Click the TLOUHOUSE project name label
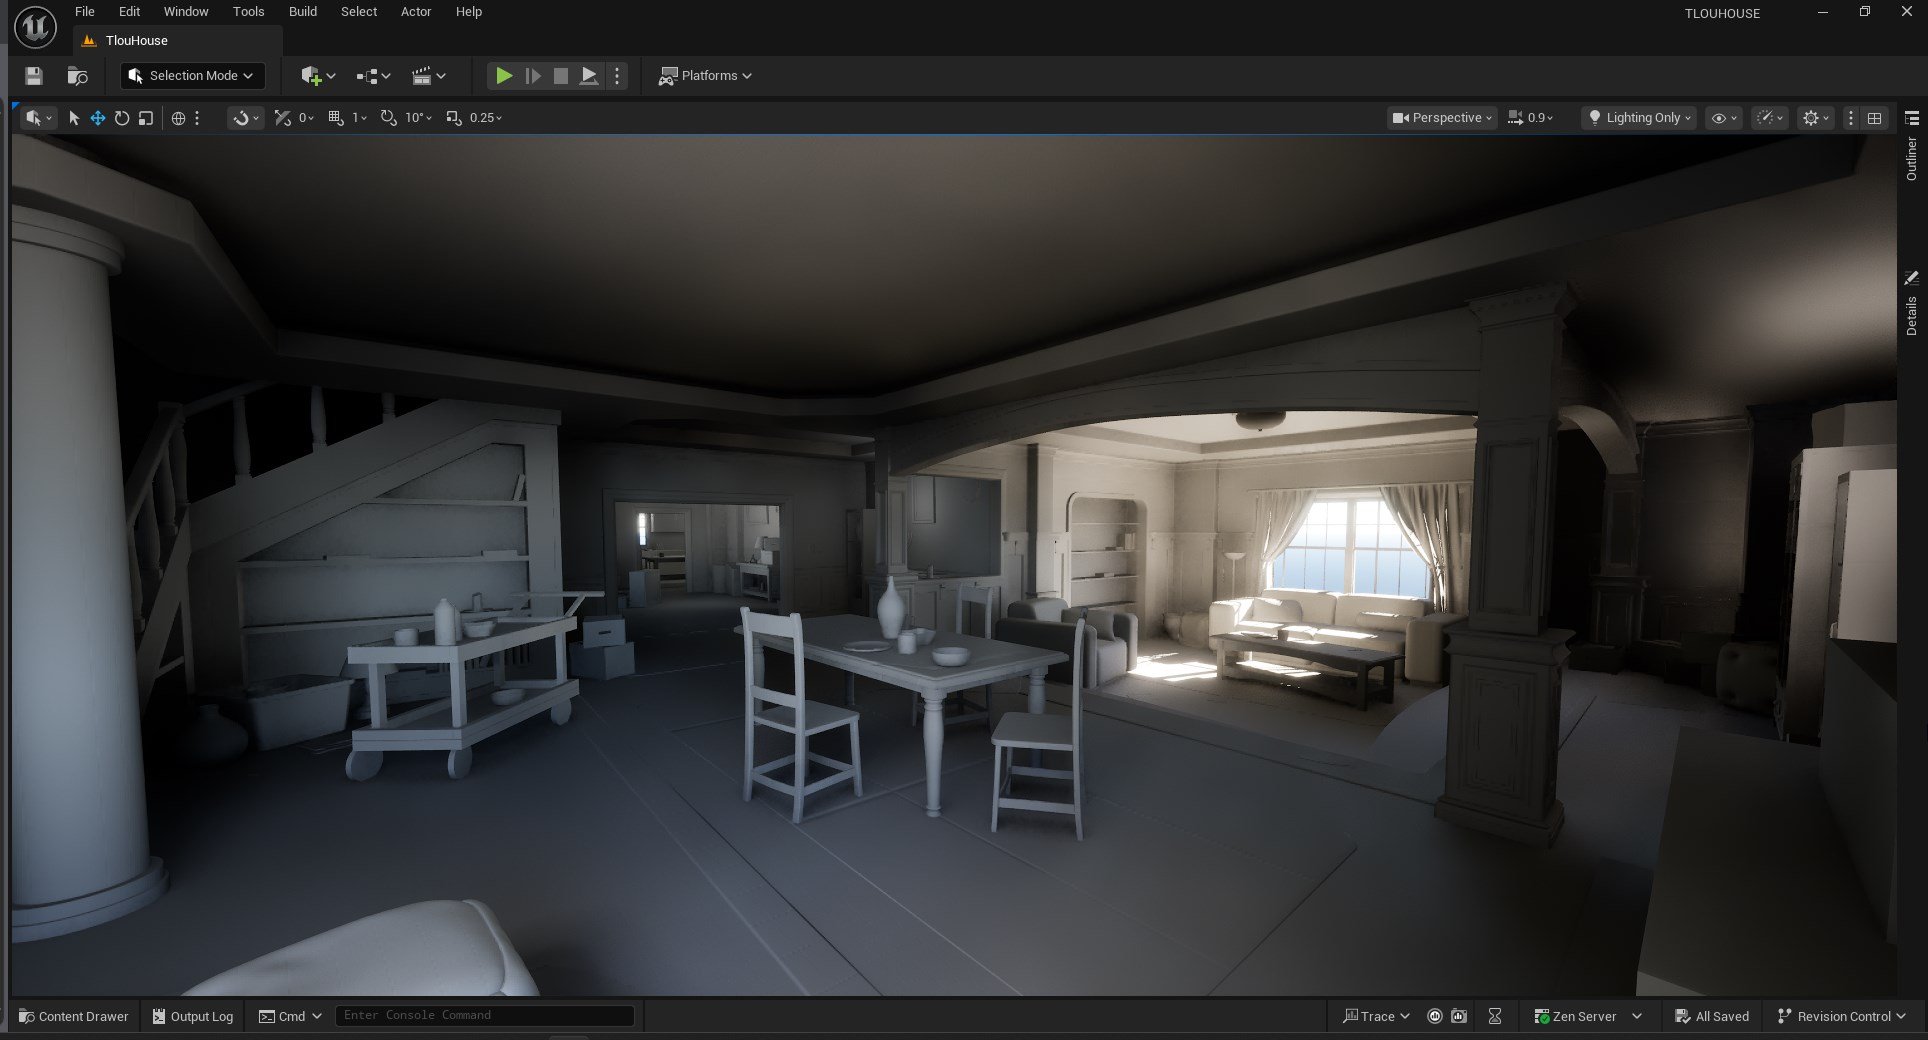 [1722, 14]
